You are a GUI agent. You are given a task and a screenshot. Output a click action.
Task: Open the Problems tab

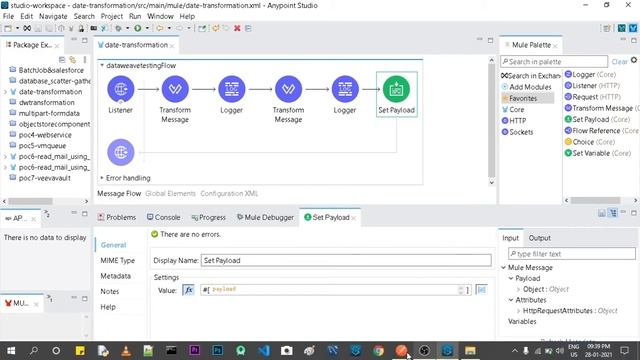(117, 218)
